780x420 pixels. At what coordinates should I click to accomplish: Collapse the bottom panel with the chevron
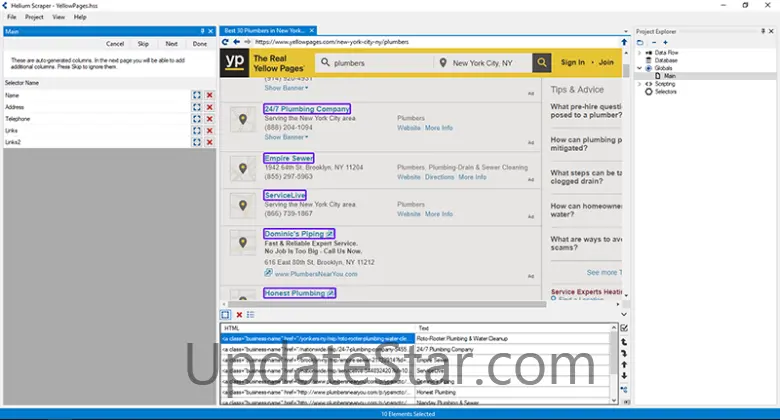click(624, 315)
